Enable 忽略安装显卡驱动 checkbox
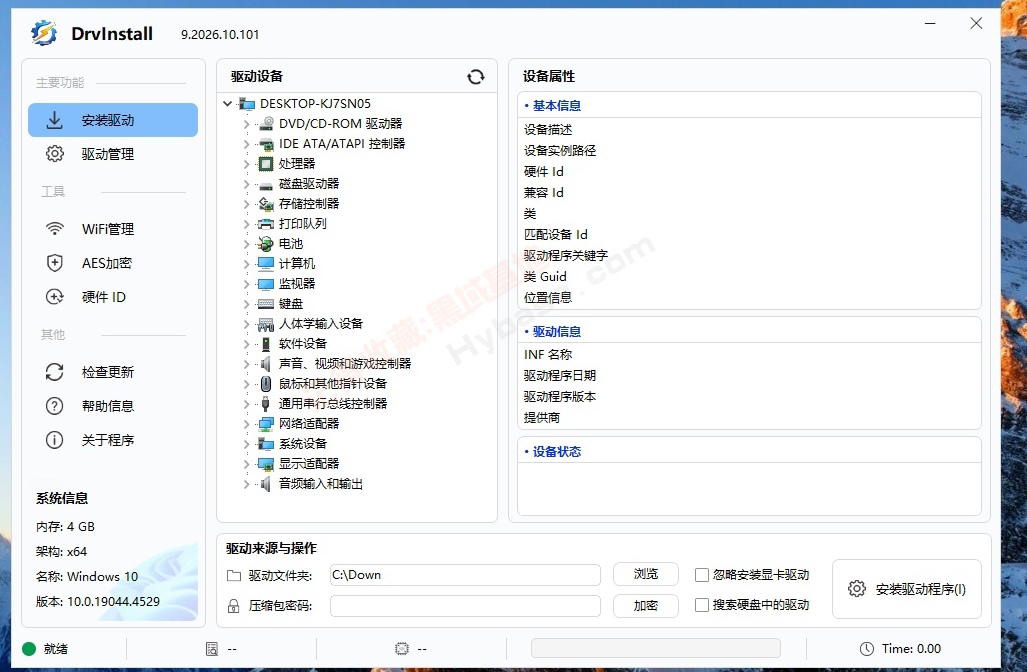The image size is (1027, 672). coord(701,574)
